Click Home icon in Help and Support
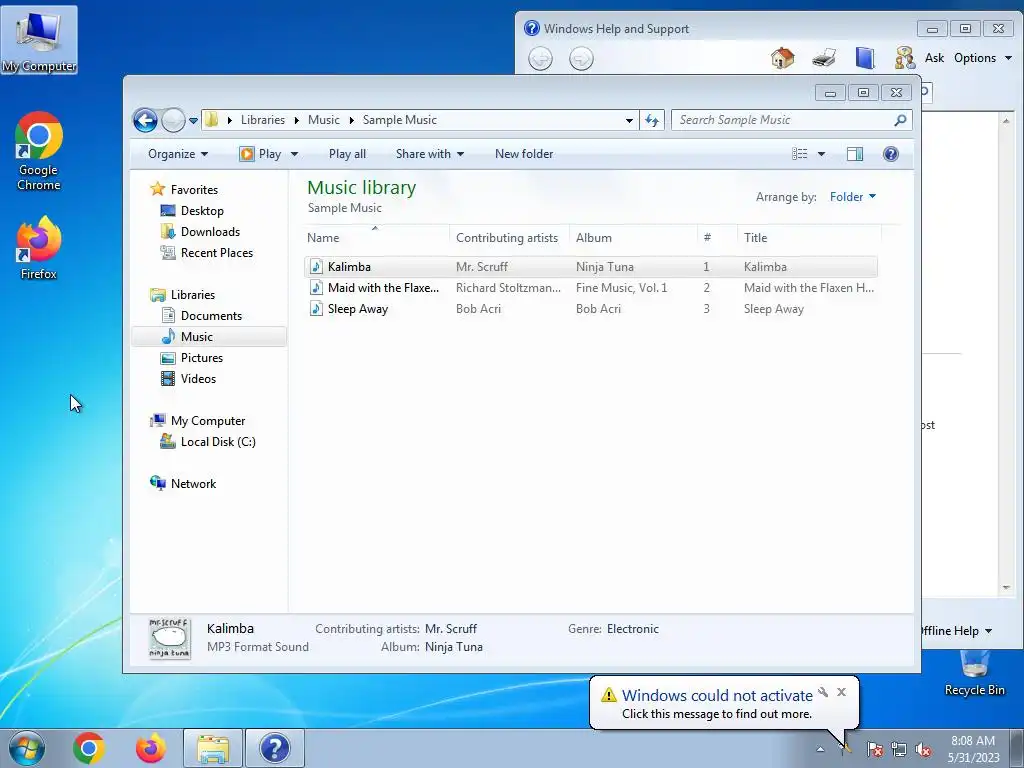The height and width of the screenshot is (768, 1024). pyautogui.click(x=782, y=58)
